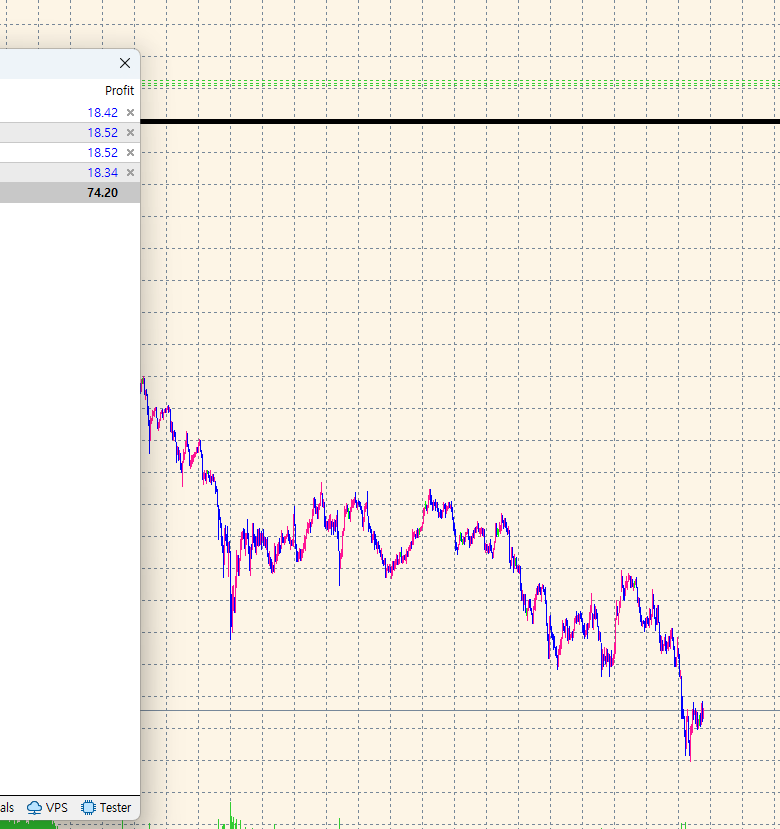Click the VPS cloud icon
This screenshot has width=780, height=829.
click(35, 807)
